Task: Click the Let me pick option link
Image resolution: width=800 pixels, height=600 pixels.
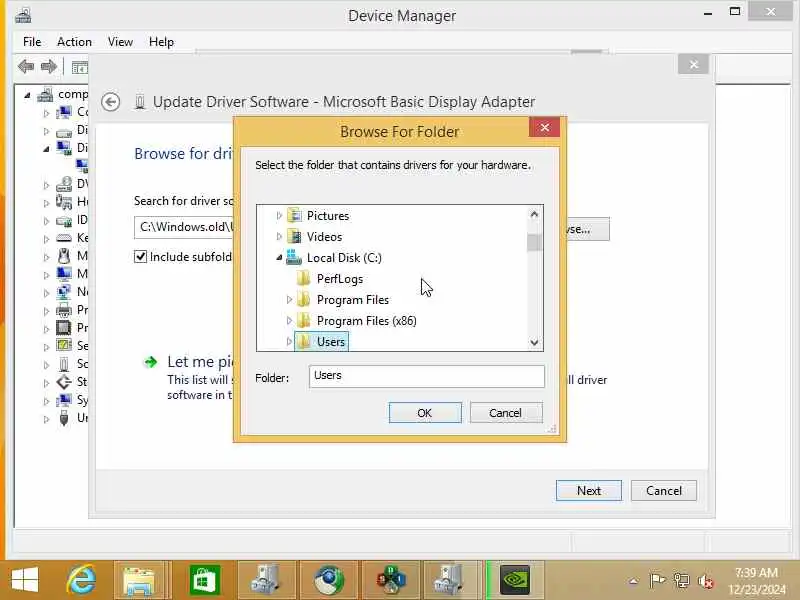Action: pyautogui.click(x=201, y=362)
